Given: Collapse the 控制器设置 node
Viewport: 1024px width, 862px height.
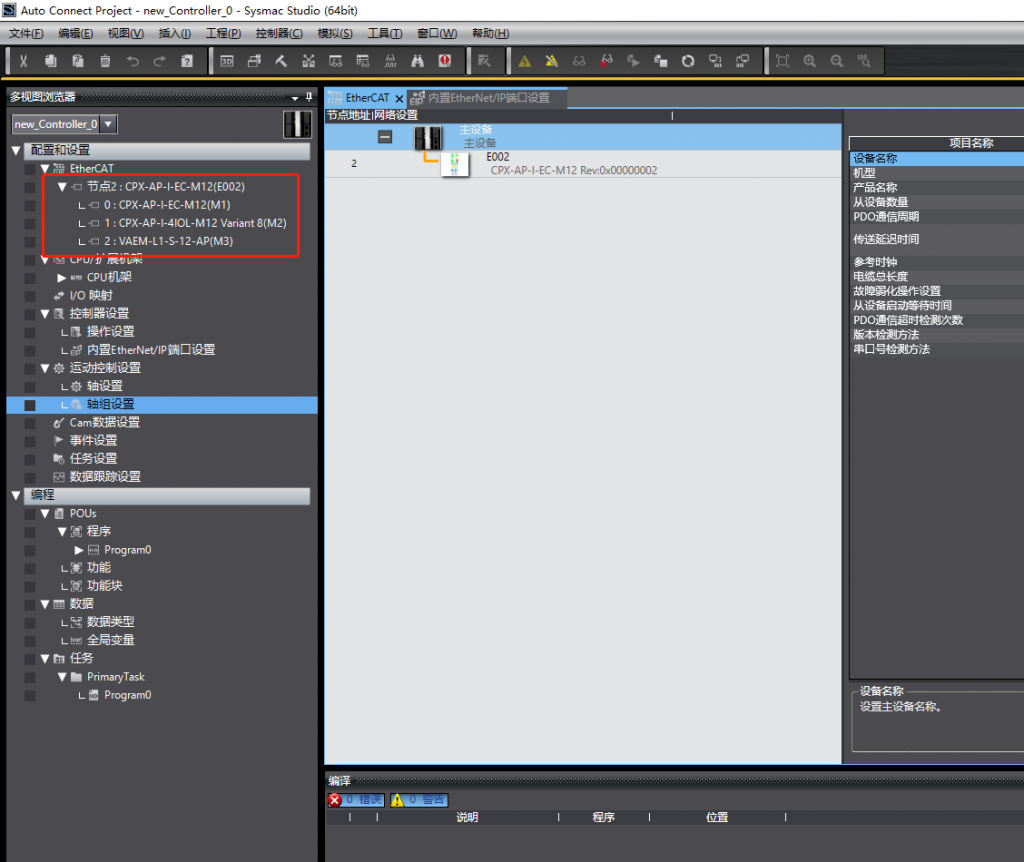Looking at the screenshot, I should [x=45, y=313].
